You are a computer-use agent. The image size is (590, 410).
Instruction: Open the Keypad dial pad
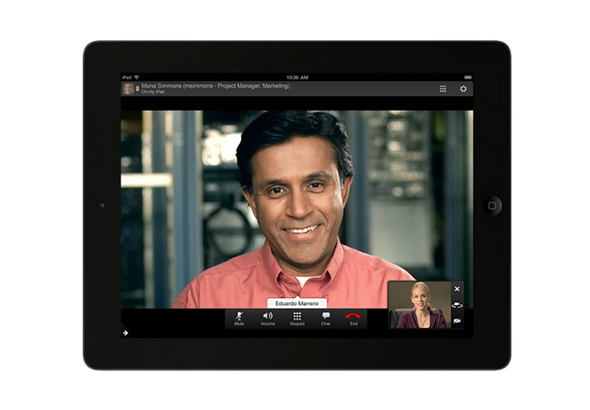coord(297,319)
